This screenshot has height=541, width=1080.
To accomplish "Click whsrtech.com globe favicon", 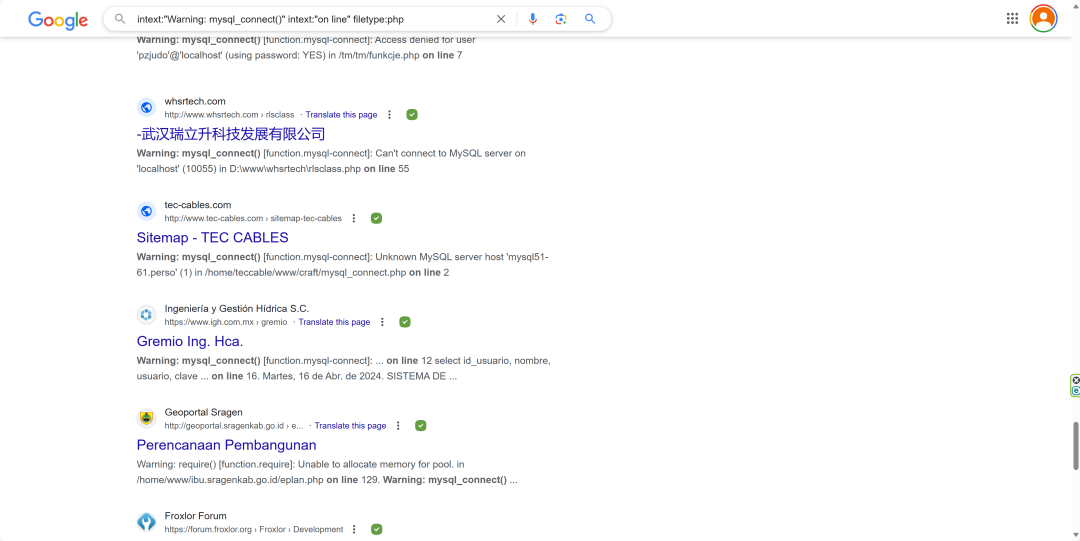I will tap(146, 108).
